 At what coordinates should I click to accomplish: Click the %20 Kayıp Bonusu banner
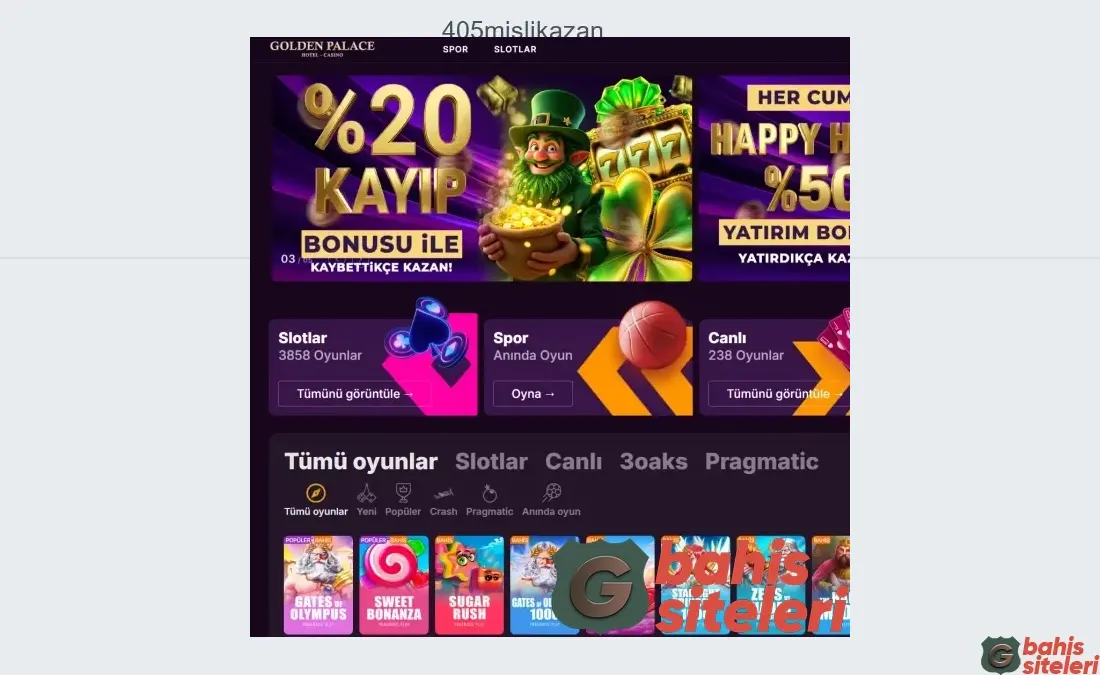tap(482, 178)
